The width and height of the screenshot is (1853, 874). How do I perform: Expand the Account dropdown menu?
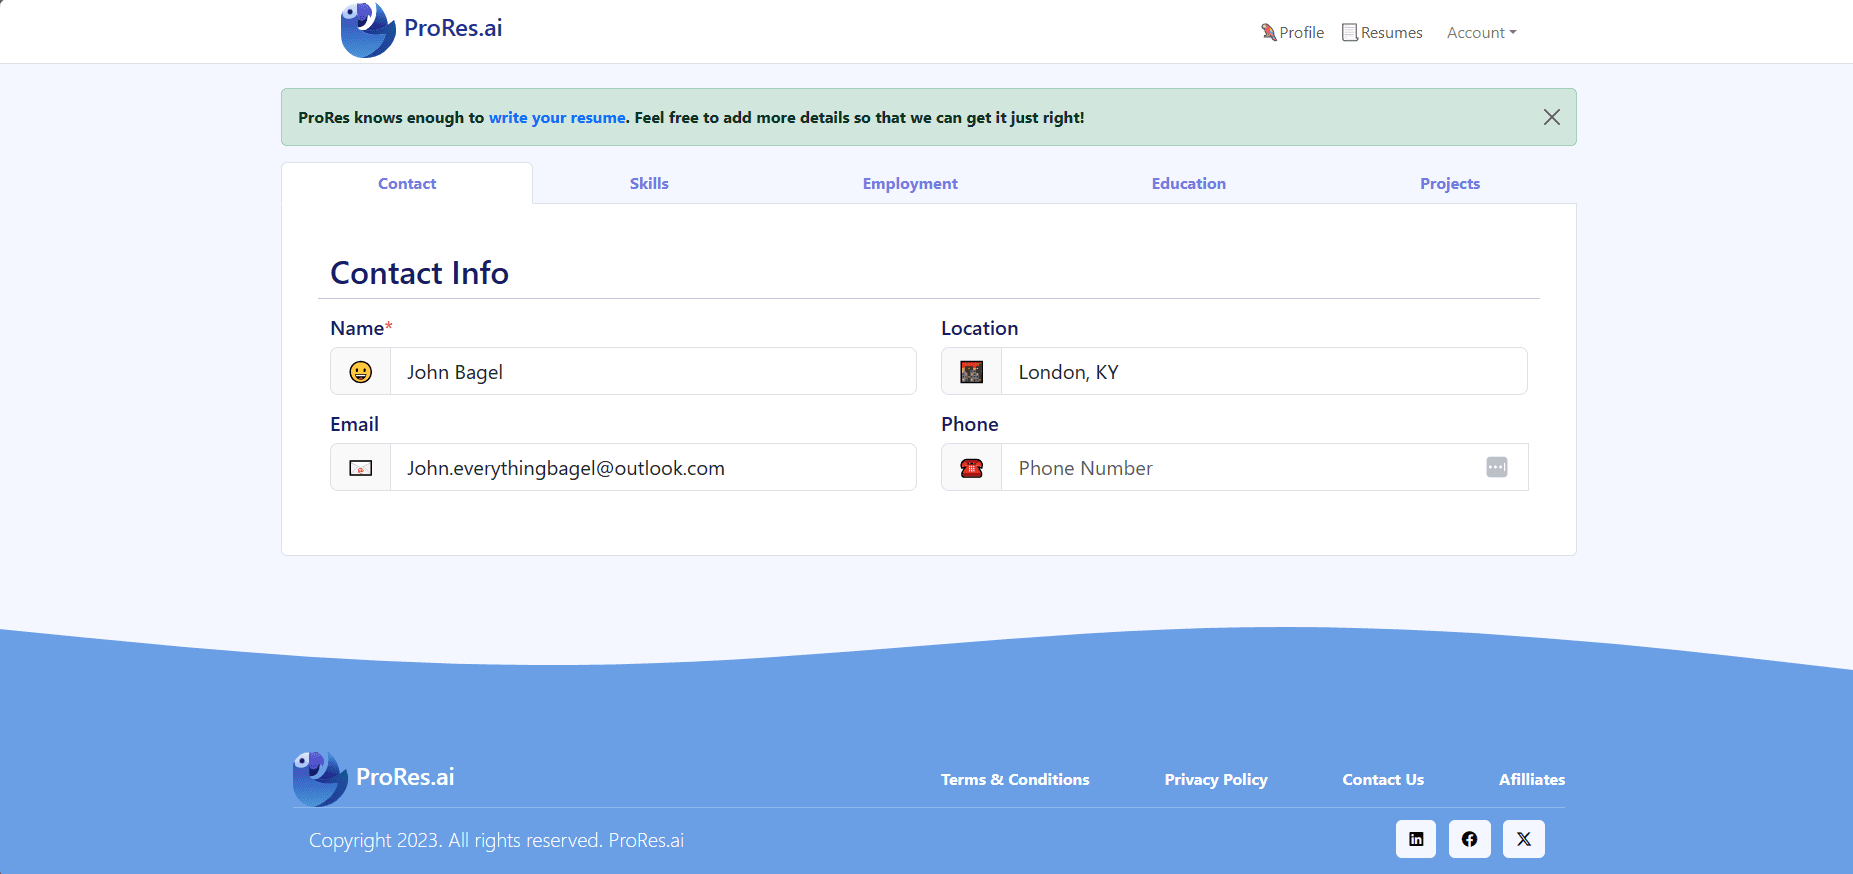click(1481, 33)
